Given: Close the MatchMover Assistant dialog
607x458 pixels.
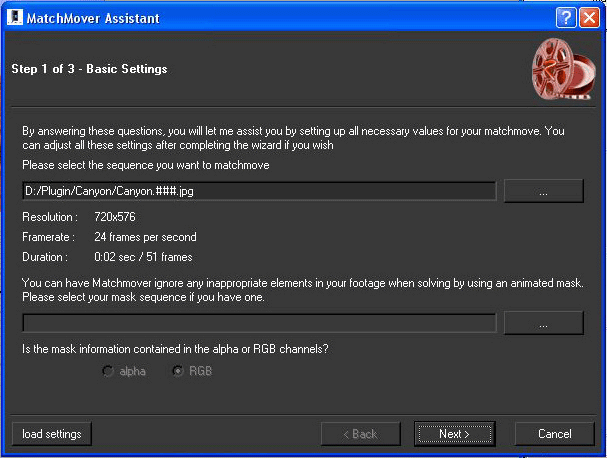Looking at the screenshot, I should click(x=589, y=18).
